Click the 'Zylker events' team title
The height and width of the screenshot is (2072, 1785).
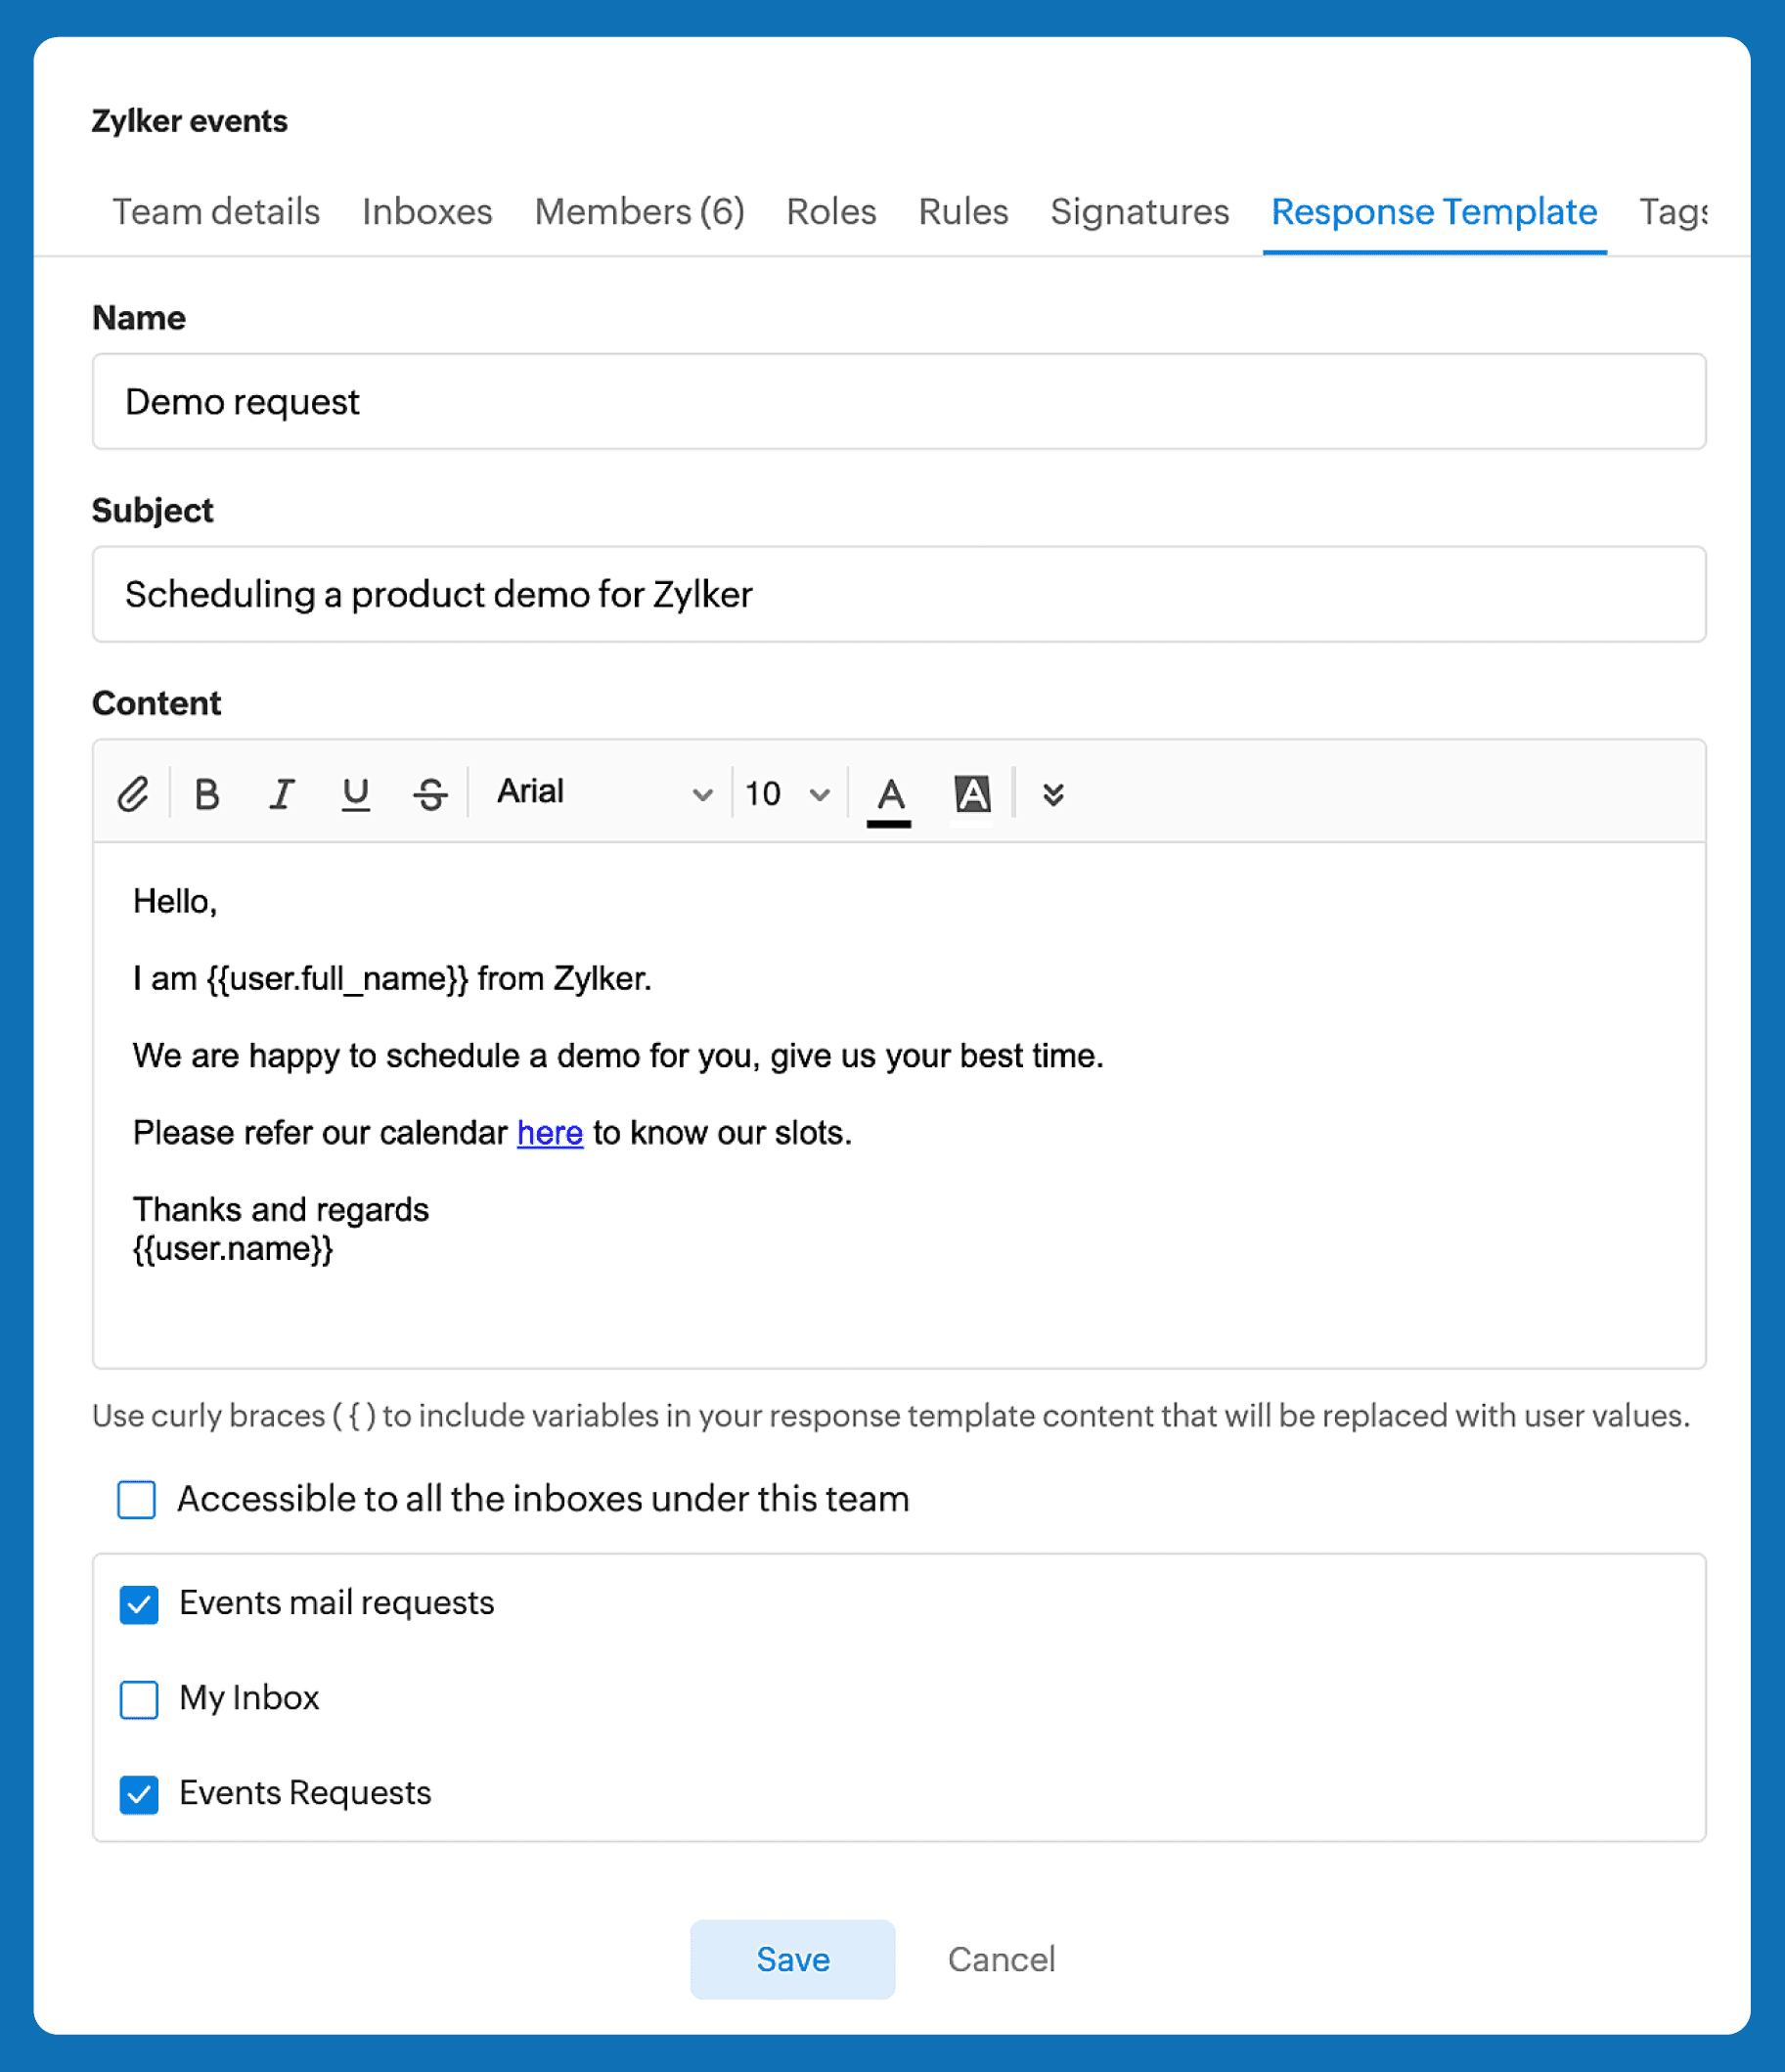(190, 121)
